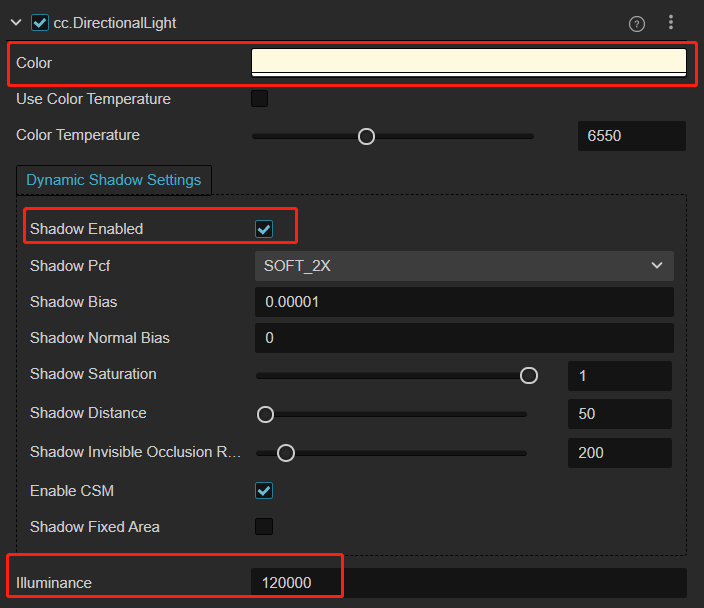Click the Shadow Bias label
The width and height of the screenshot is (704, 608).
74,302
